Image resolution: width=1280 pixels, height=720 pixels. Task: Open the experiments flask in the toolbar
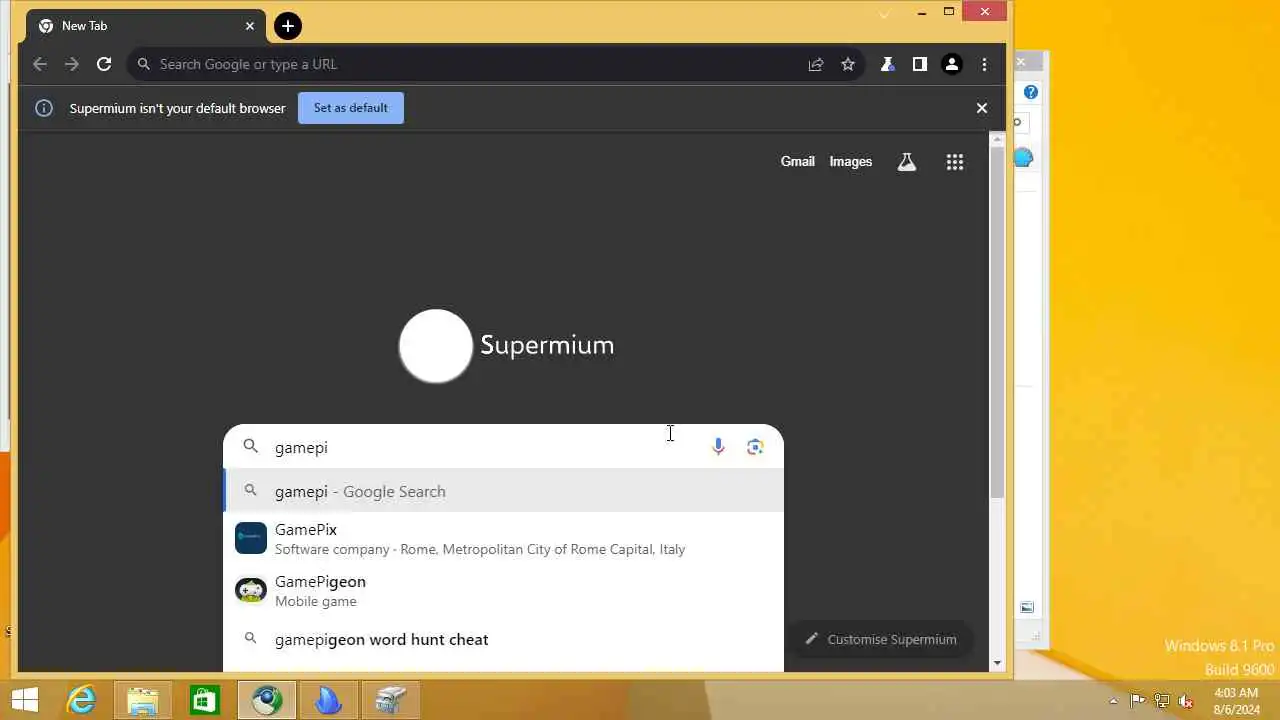[887, 64]
